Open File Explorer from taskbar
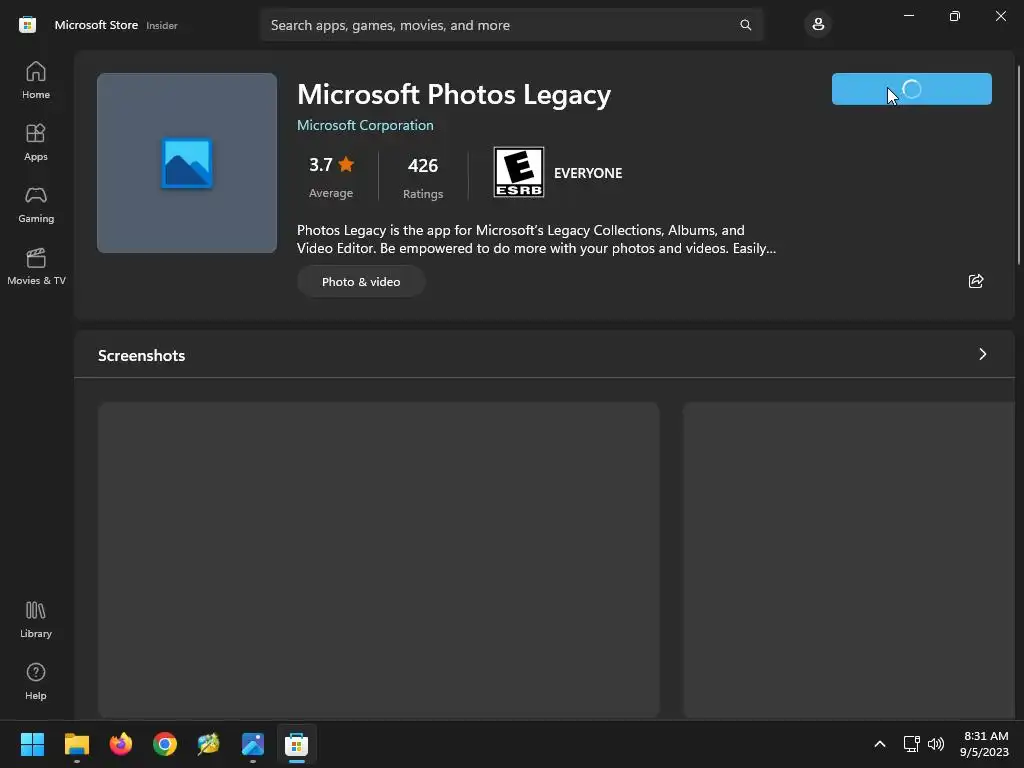The image size is (1024, 768). 76,744
